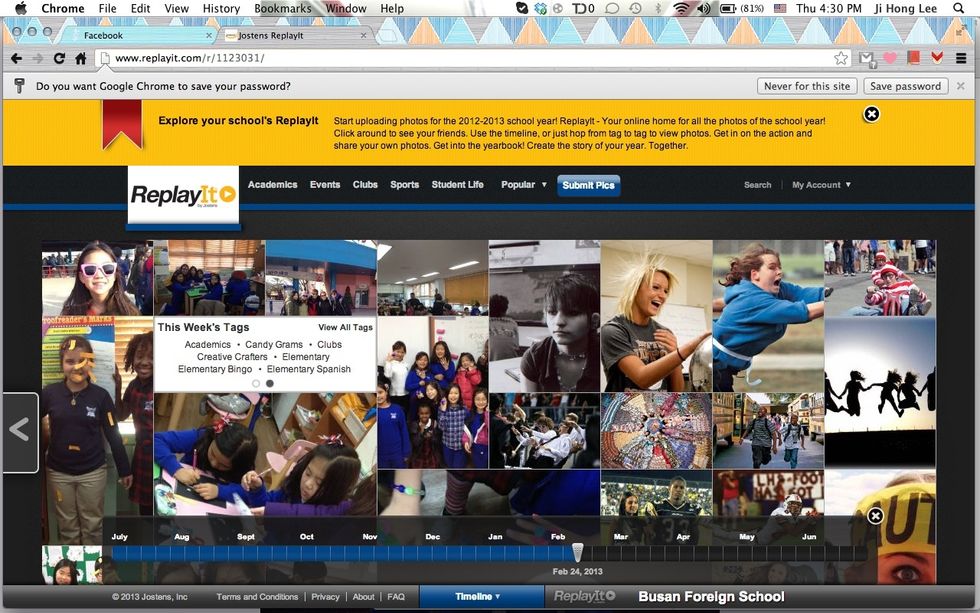This screenshot has width=980, height=613.
Task: Click the mail extension icon in toolbar
Action: point(867,59)
